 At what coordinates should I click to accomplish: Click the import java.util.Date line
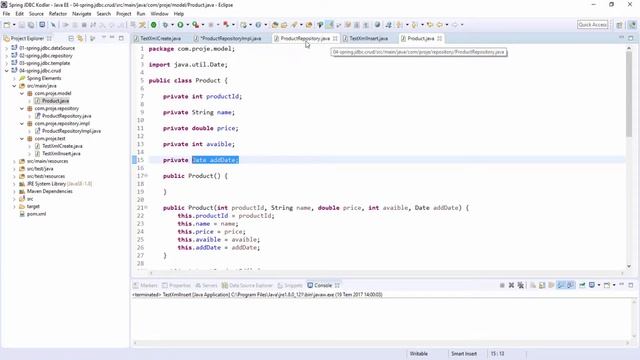tap(188, 64)
